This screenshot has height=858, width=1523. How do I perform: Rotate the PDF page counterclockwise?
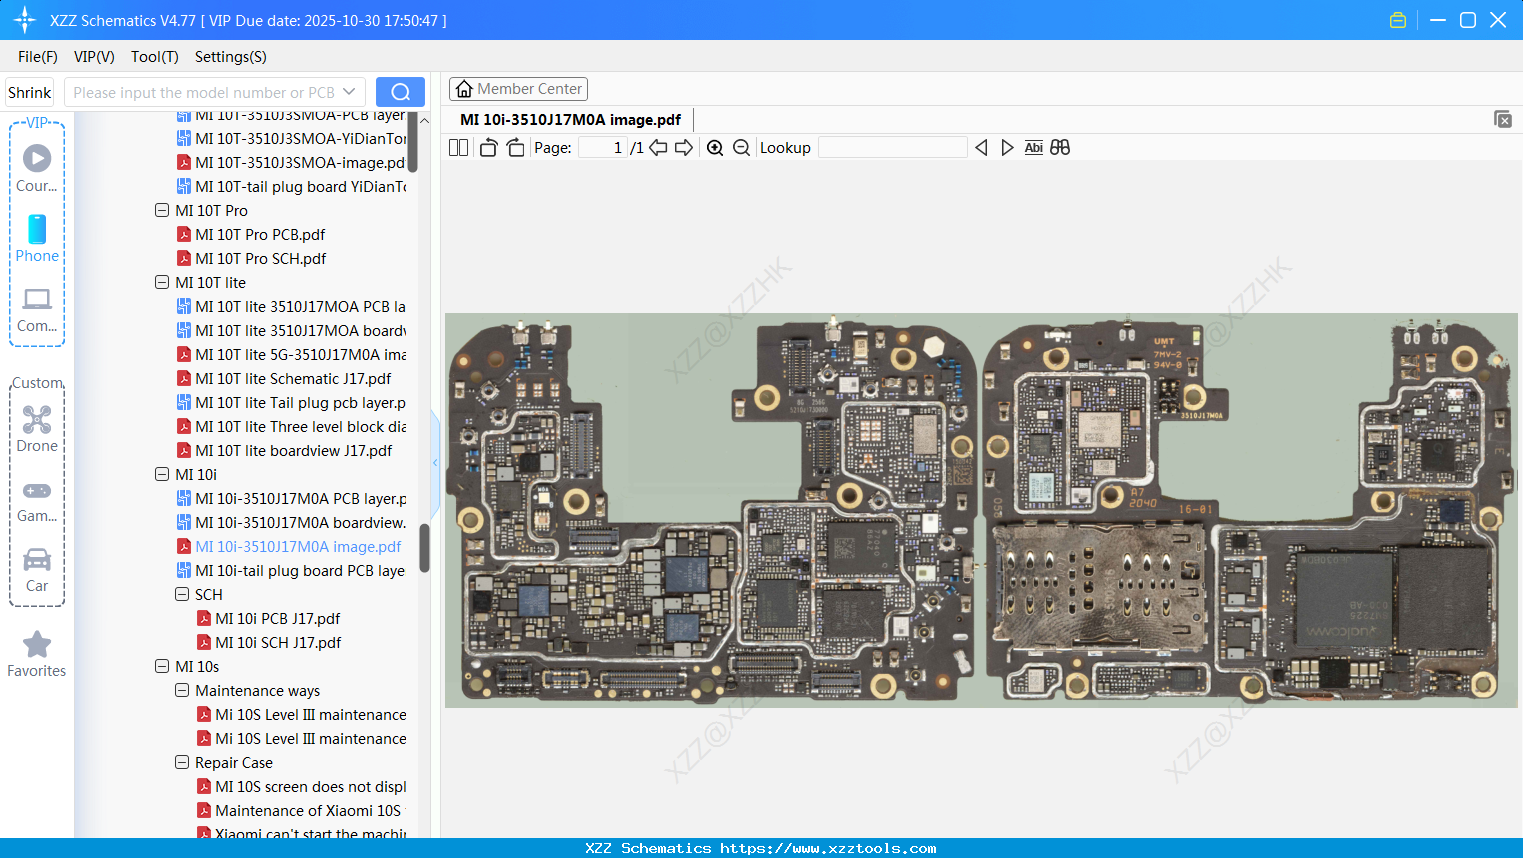click(x=487, y=147)
